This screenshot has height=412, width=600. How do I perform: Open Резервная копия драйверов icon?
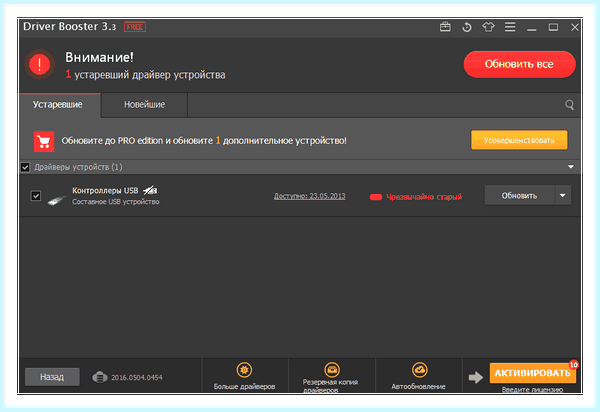(x=332, y=370)
